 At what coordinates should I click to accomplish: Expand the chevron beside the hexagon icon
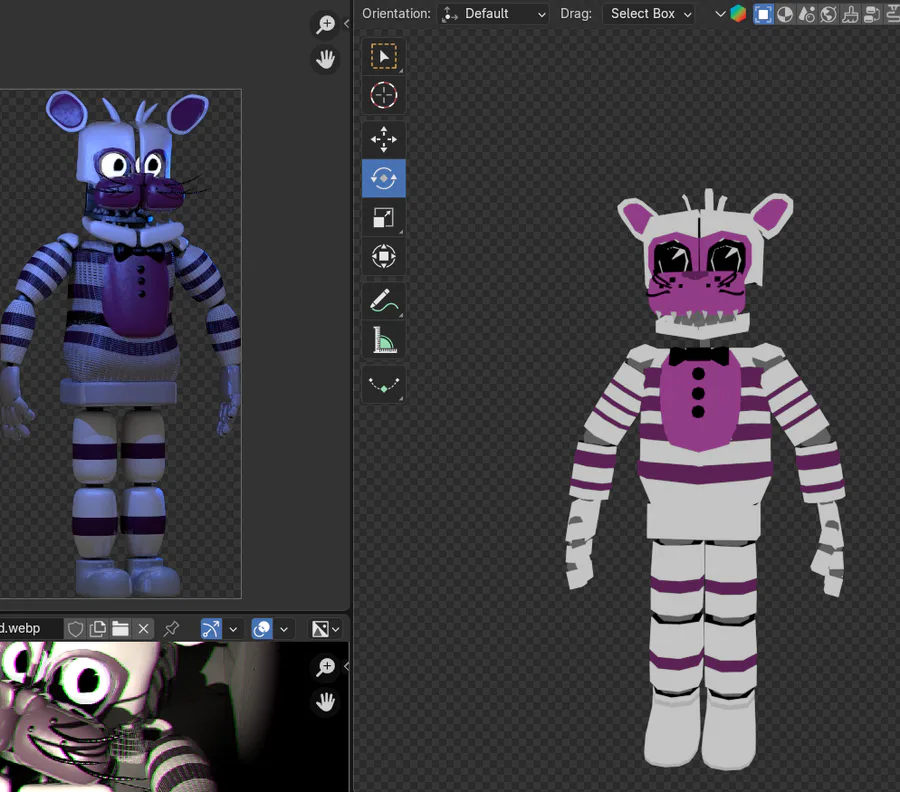click(x=720, y=14)
